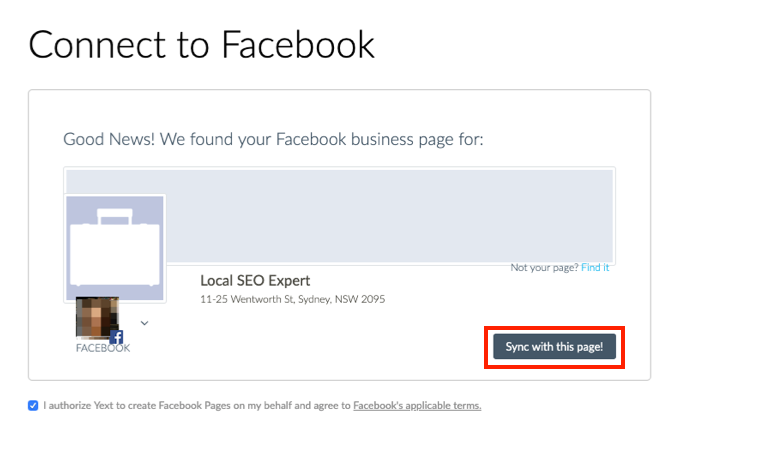Select the Local SEO Expert page name
This screenshot has width=762, height=461.
(255, 280)
